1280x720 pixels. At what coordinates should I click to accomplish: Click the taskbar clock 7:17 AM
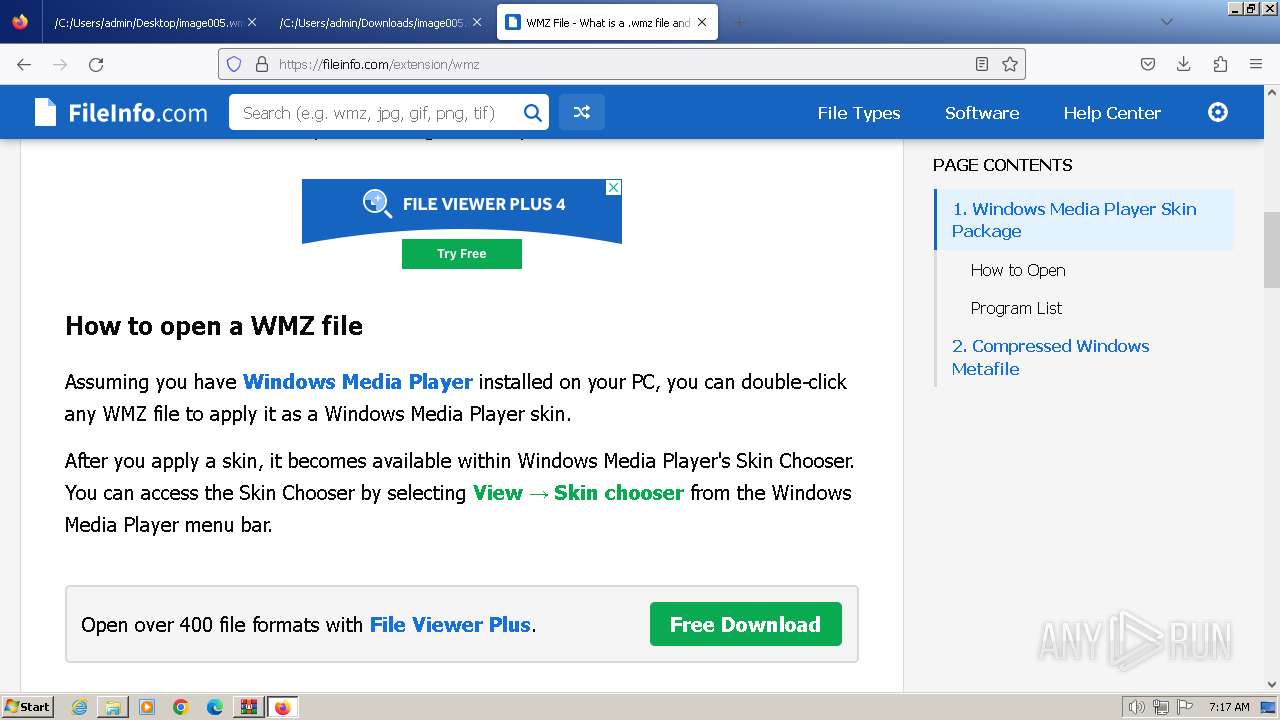tap(1229, 707)
